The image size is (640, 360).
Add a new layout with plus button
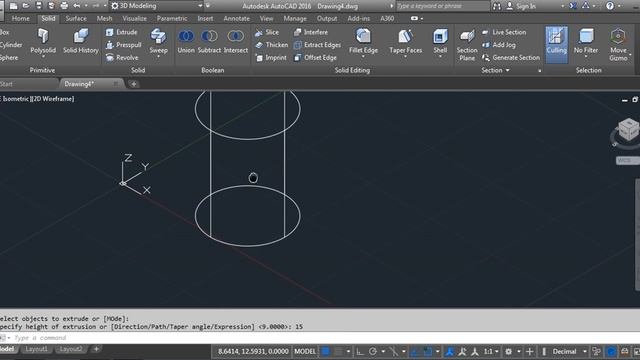pyautogui.click(x=96, y=349)
